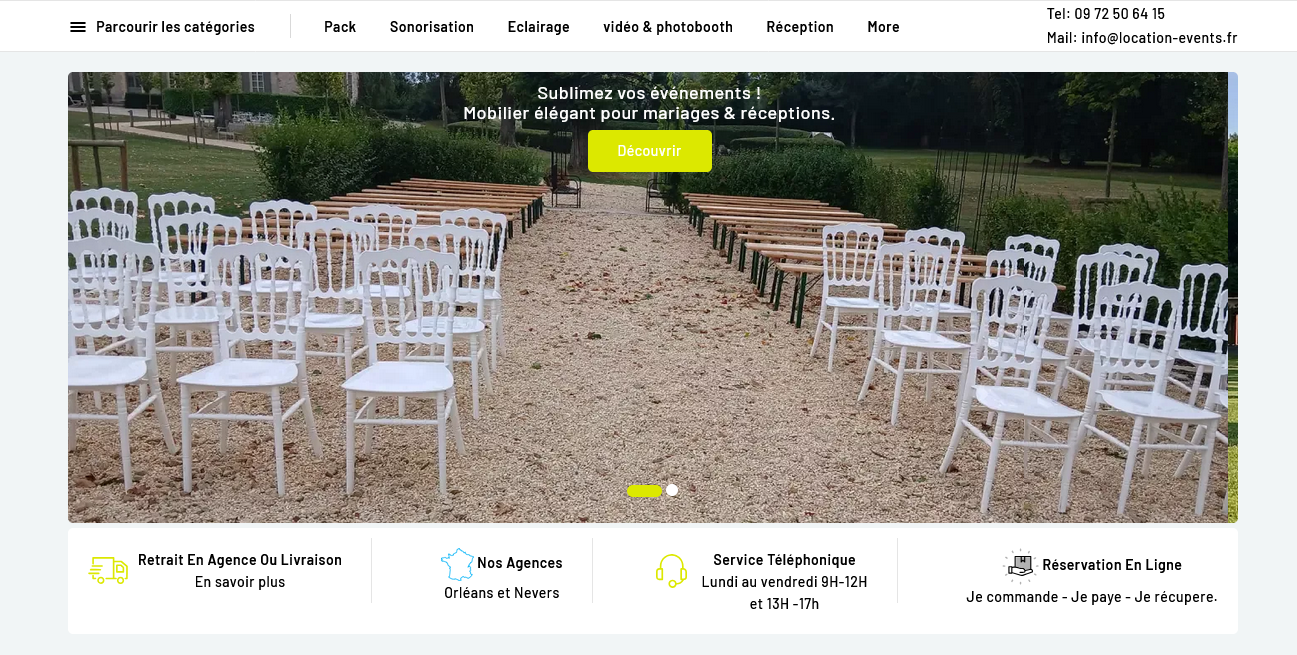The height and width of the screenshot is (655, 1297).
Task: Click the info@location-events.fr email address
Action: pos(1159,38)
